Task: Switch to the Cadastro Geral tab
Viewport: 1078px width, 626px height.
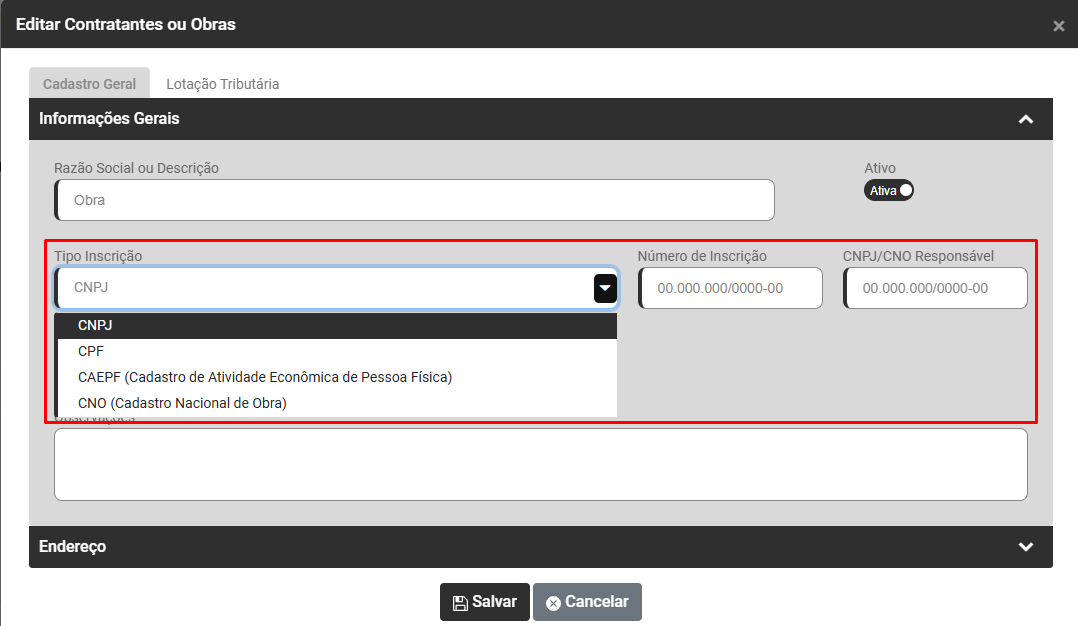Action: [89, 84]
